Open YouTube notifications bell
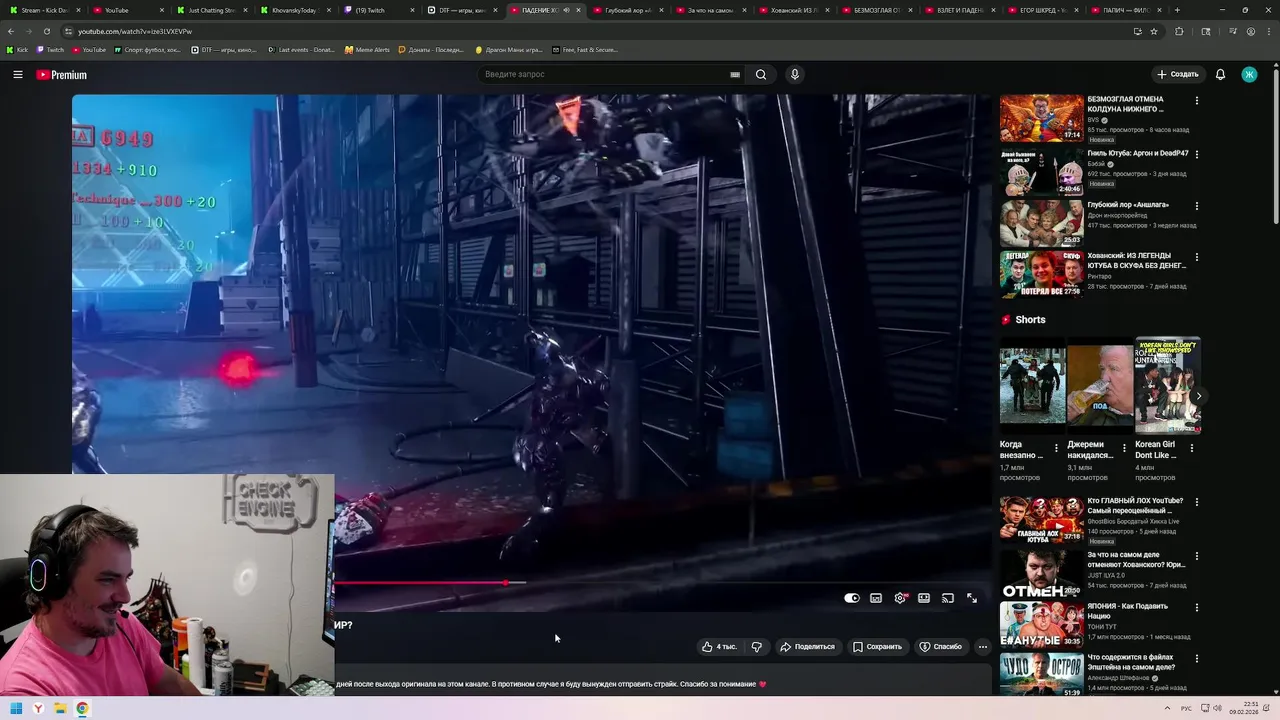 tap(1220, 74)
